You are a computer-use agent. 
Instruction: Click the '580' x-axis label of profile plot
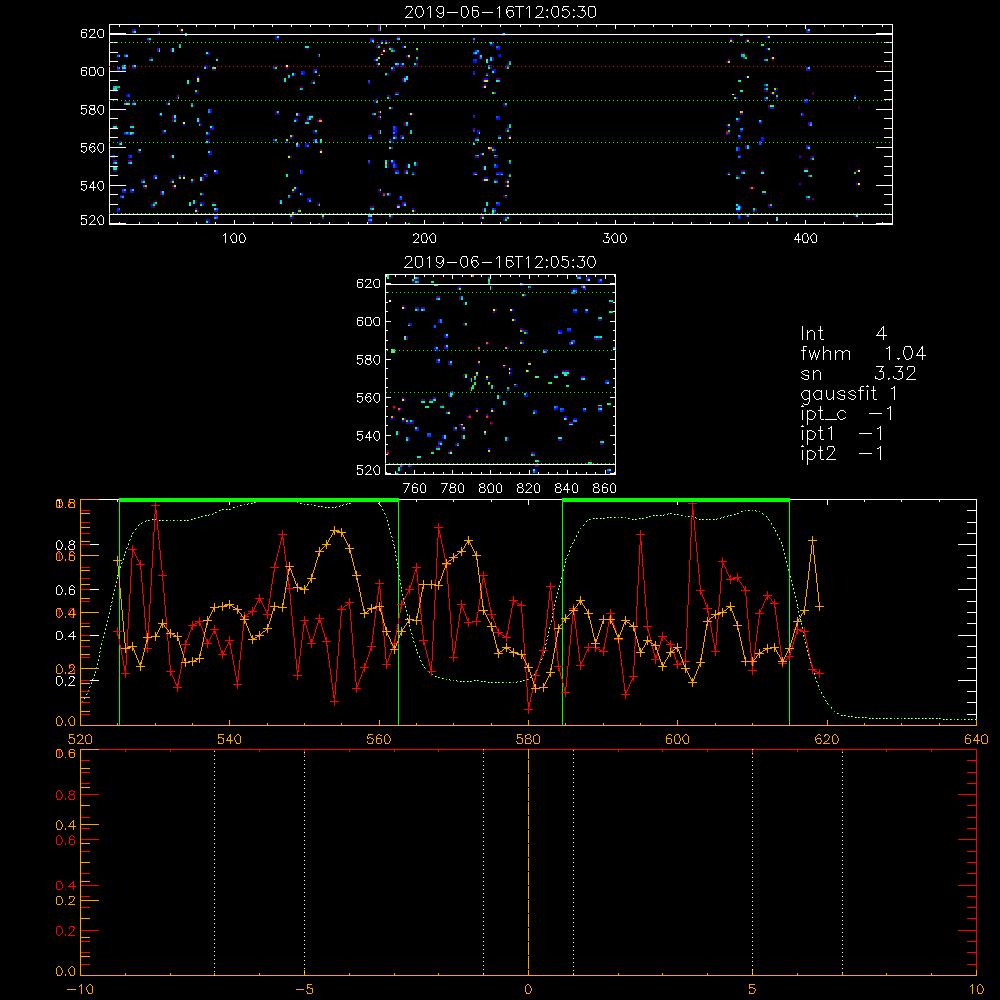coord(528,740)
